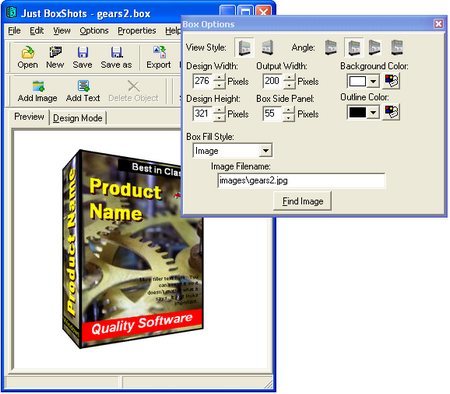Image resolution: width=450 pixels, height=394 pixels.
Task: Click the Image Filename text field
Action: tap(301, 181)
